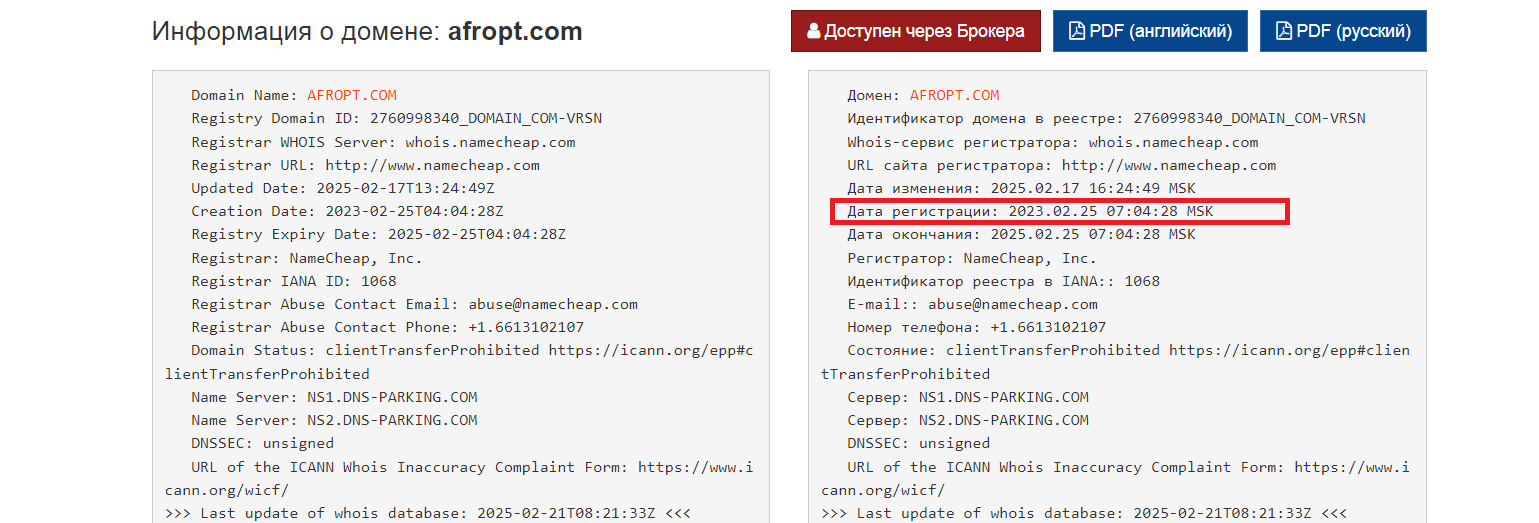The width and height of the screenshot is (1539, 523).
Task: Download the "PDF (английский)" report
Action: (1150, 31)
